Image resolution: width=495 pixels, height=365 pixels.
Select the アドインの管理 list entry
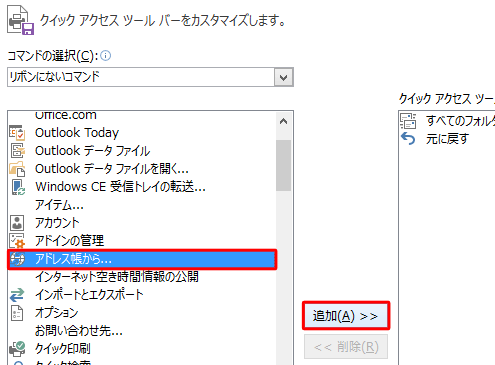tap(142, 241)
